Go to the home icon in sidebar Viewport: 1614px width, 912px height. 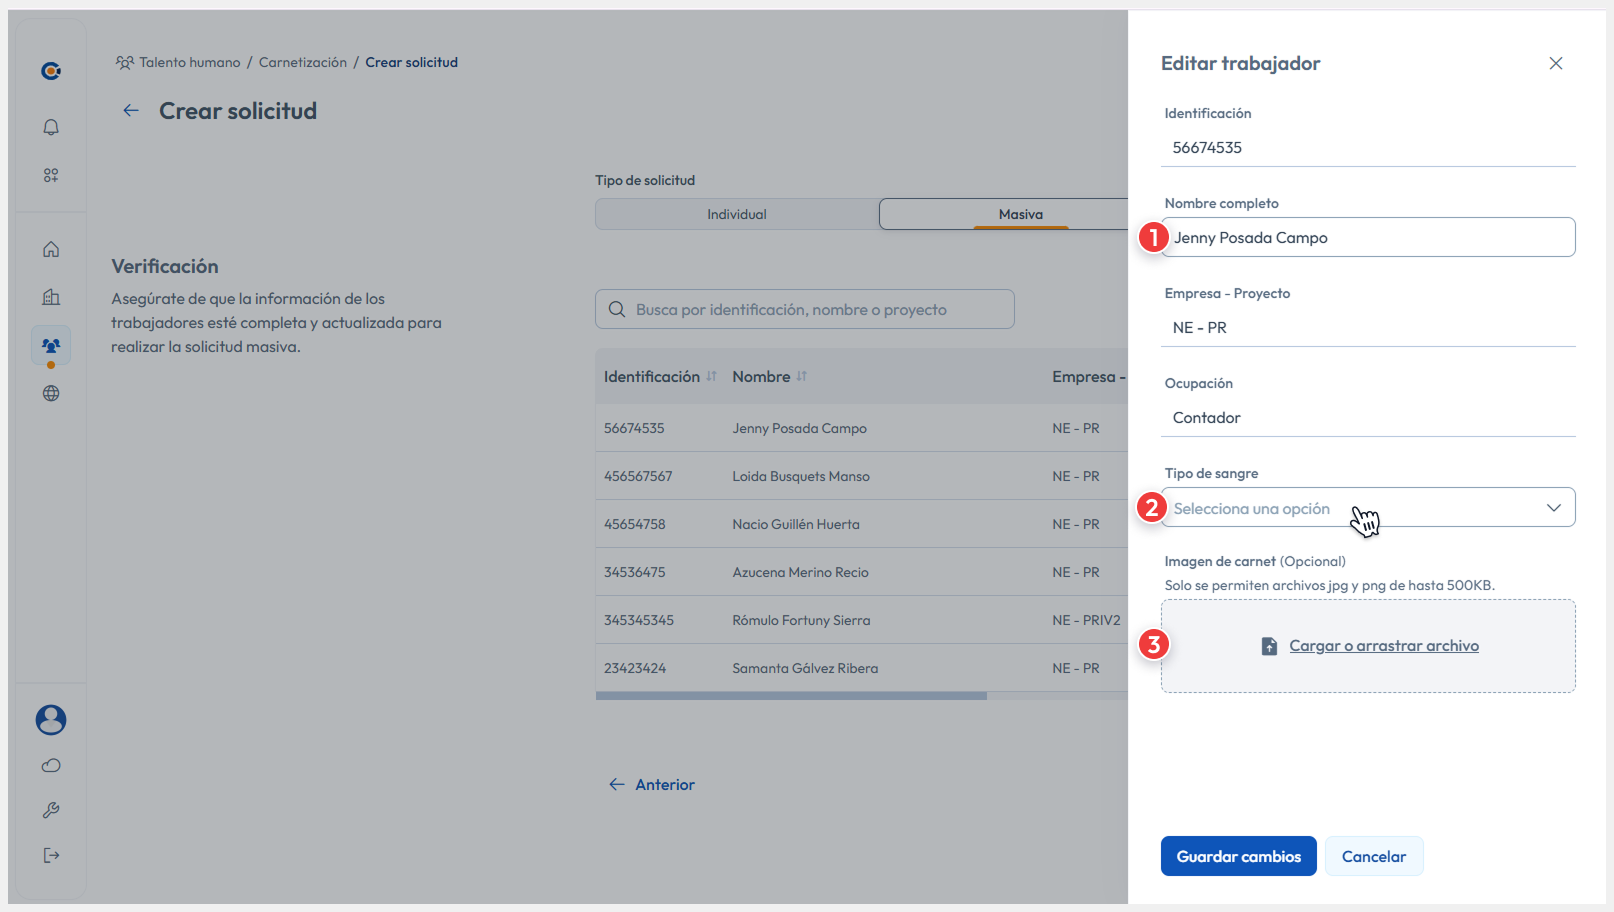coord(51,249)
